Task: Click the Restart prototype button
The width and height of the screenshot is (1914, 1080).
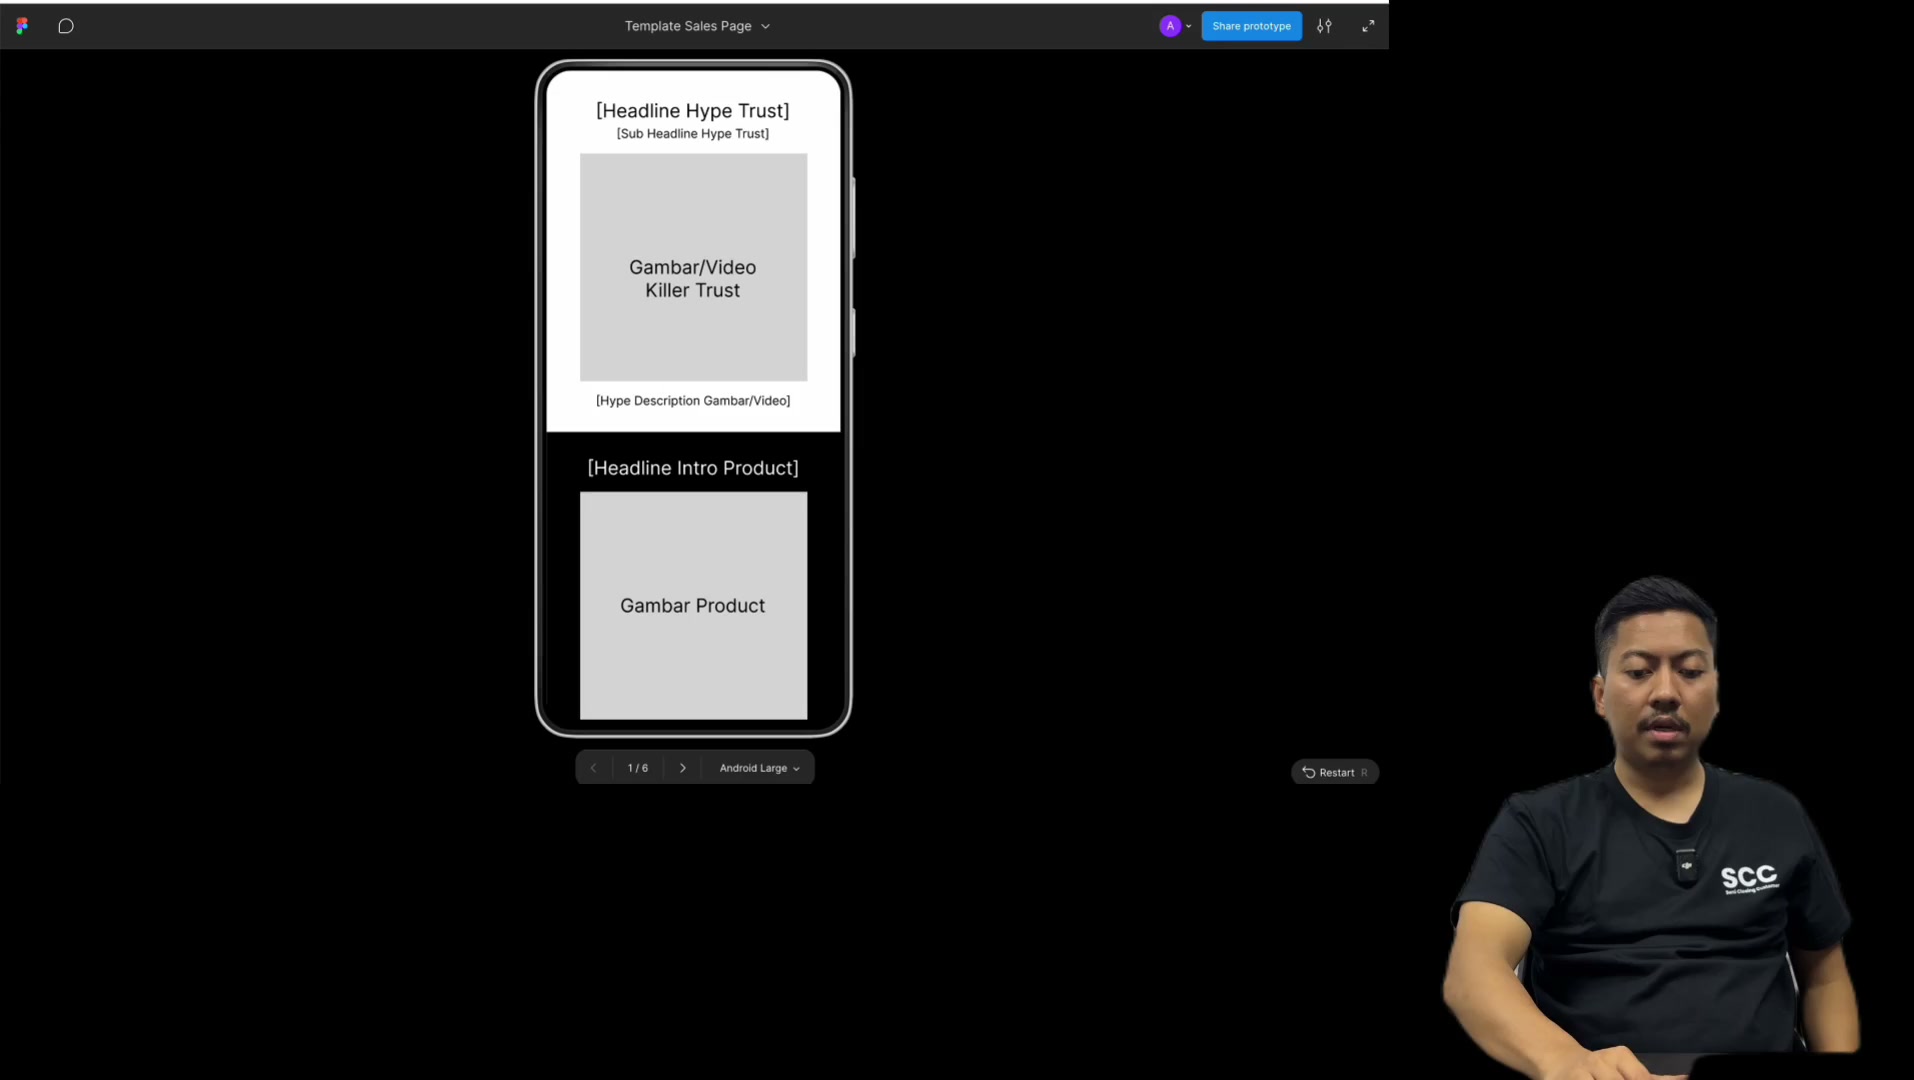Action: (1335, 772)
